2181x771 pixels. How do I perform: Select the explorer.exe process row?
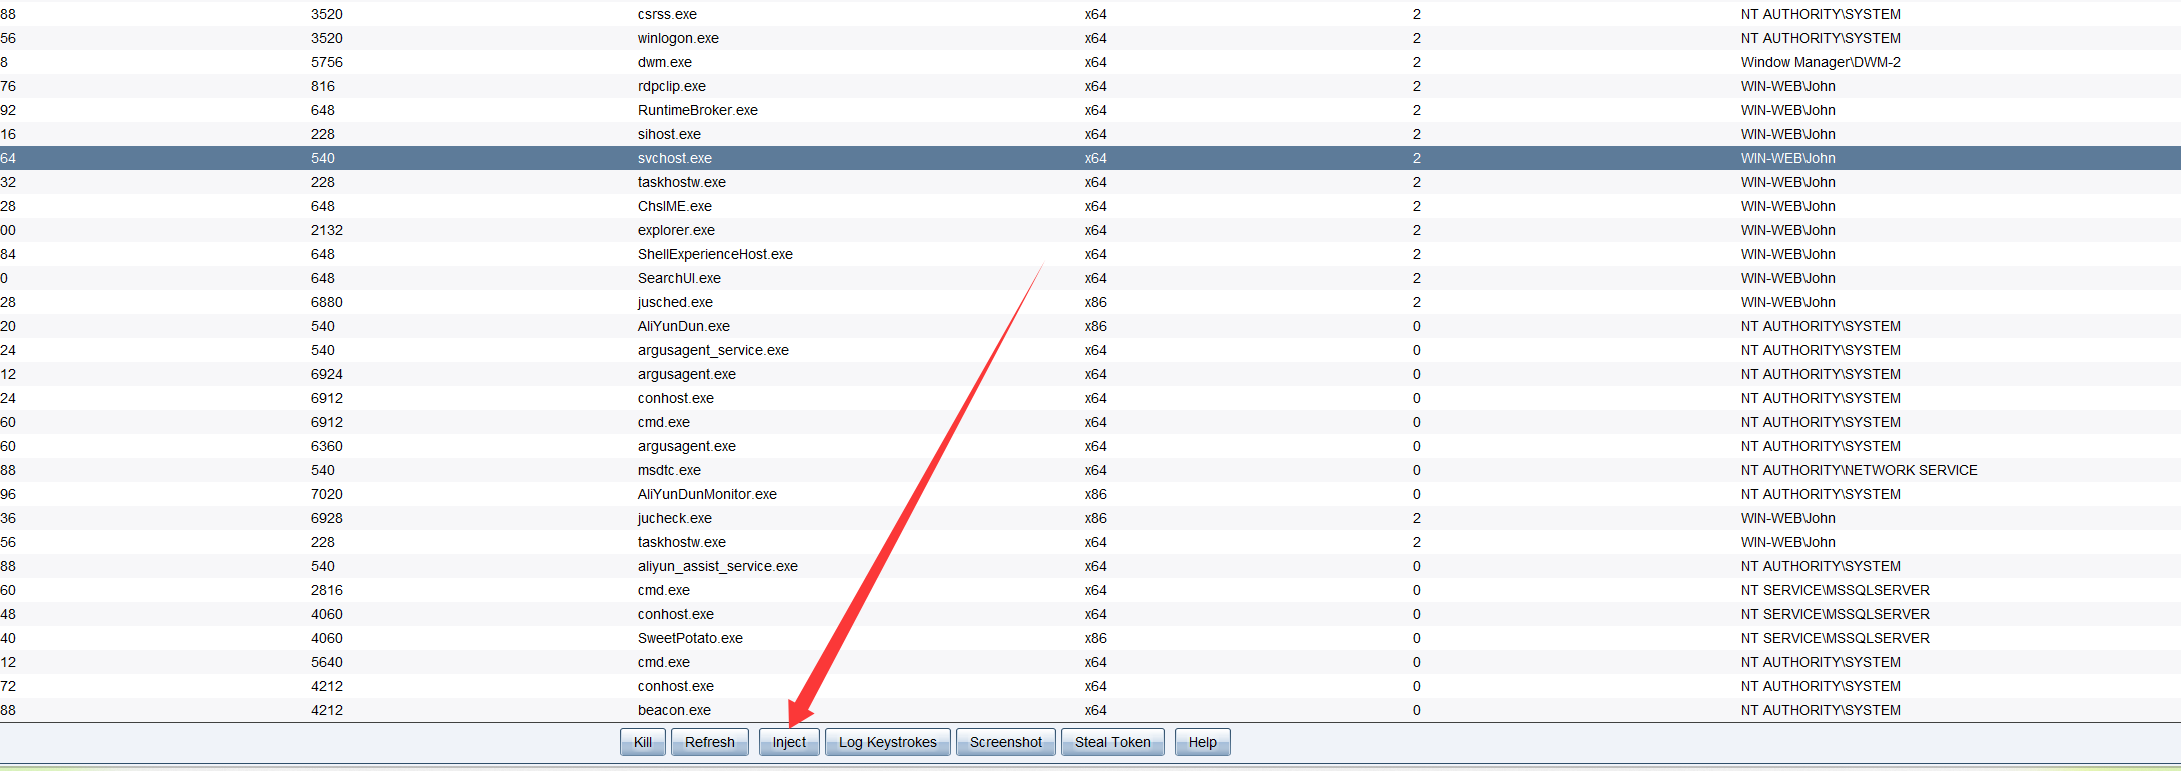click(676, 230)
